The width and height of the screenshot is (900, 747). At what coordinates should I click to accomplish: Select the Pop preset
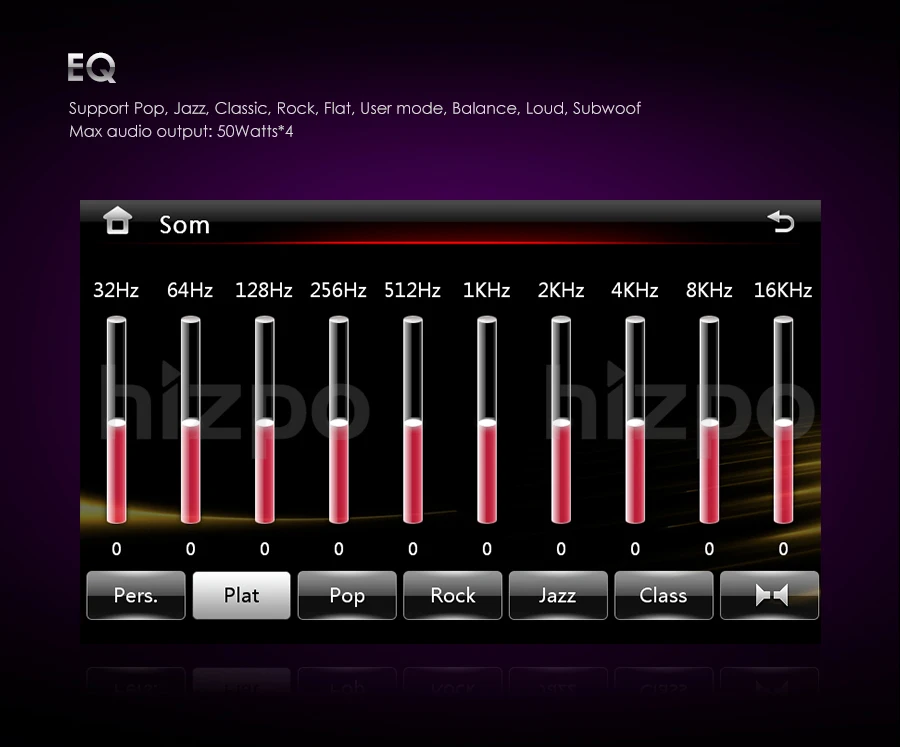tap(347, 595)
